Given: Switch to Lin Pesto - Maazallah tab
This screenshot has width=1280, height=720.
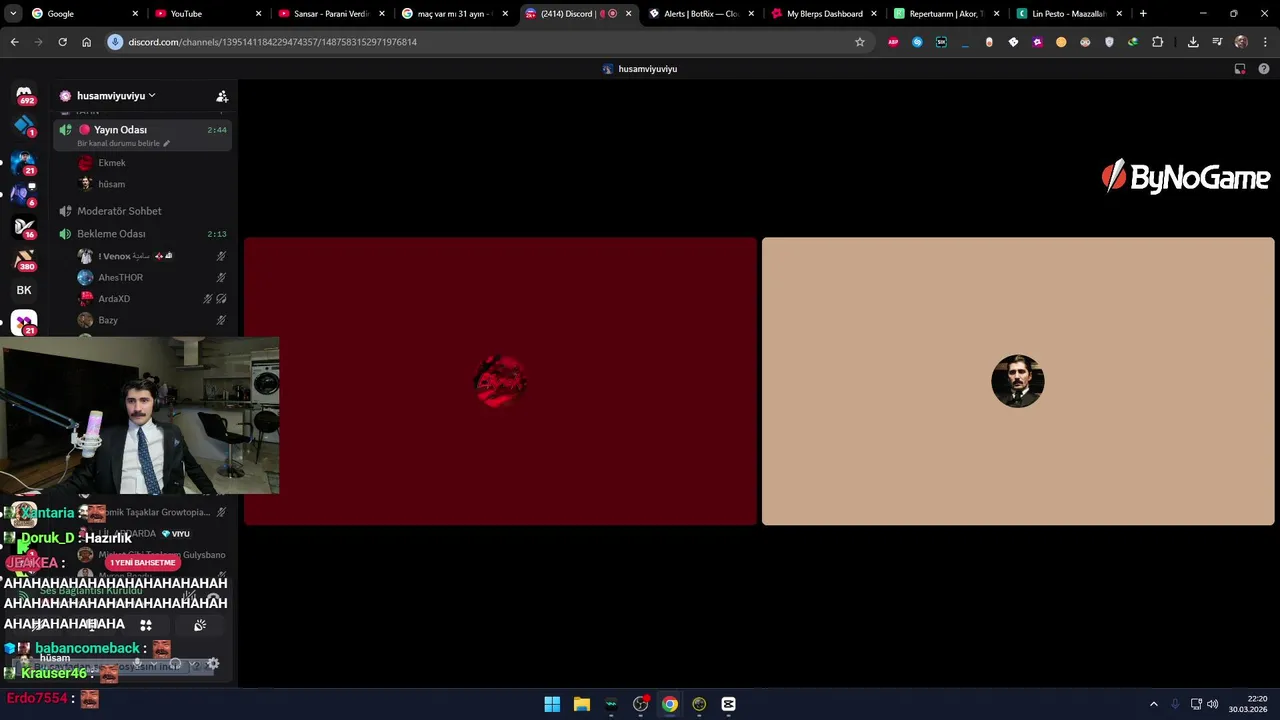Looking at the screenshot, I should pos(1070,14).
